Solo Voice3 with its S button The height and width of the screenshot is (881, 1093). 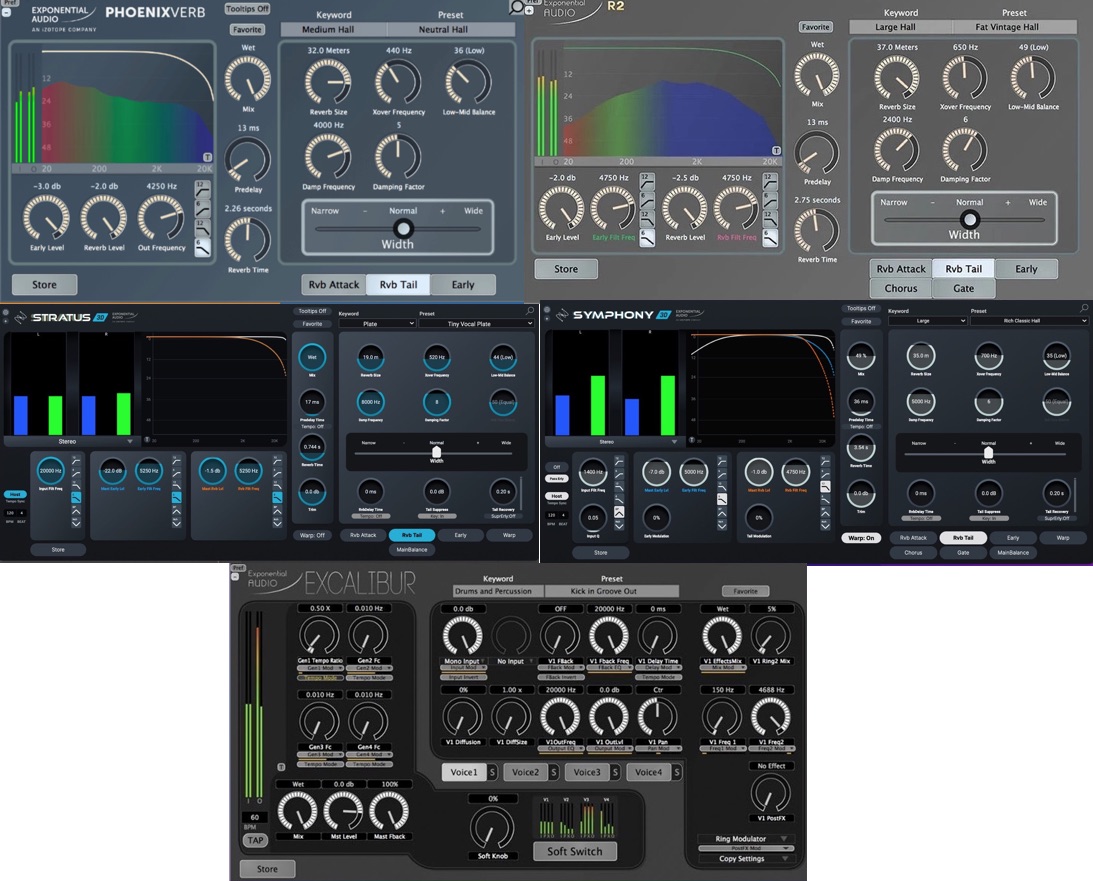(x=616, y=772)
